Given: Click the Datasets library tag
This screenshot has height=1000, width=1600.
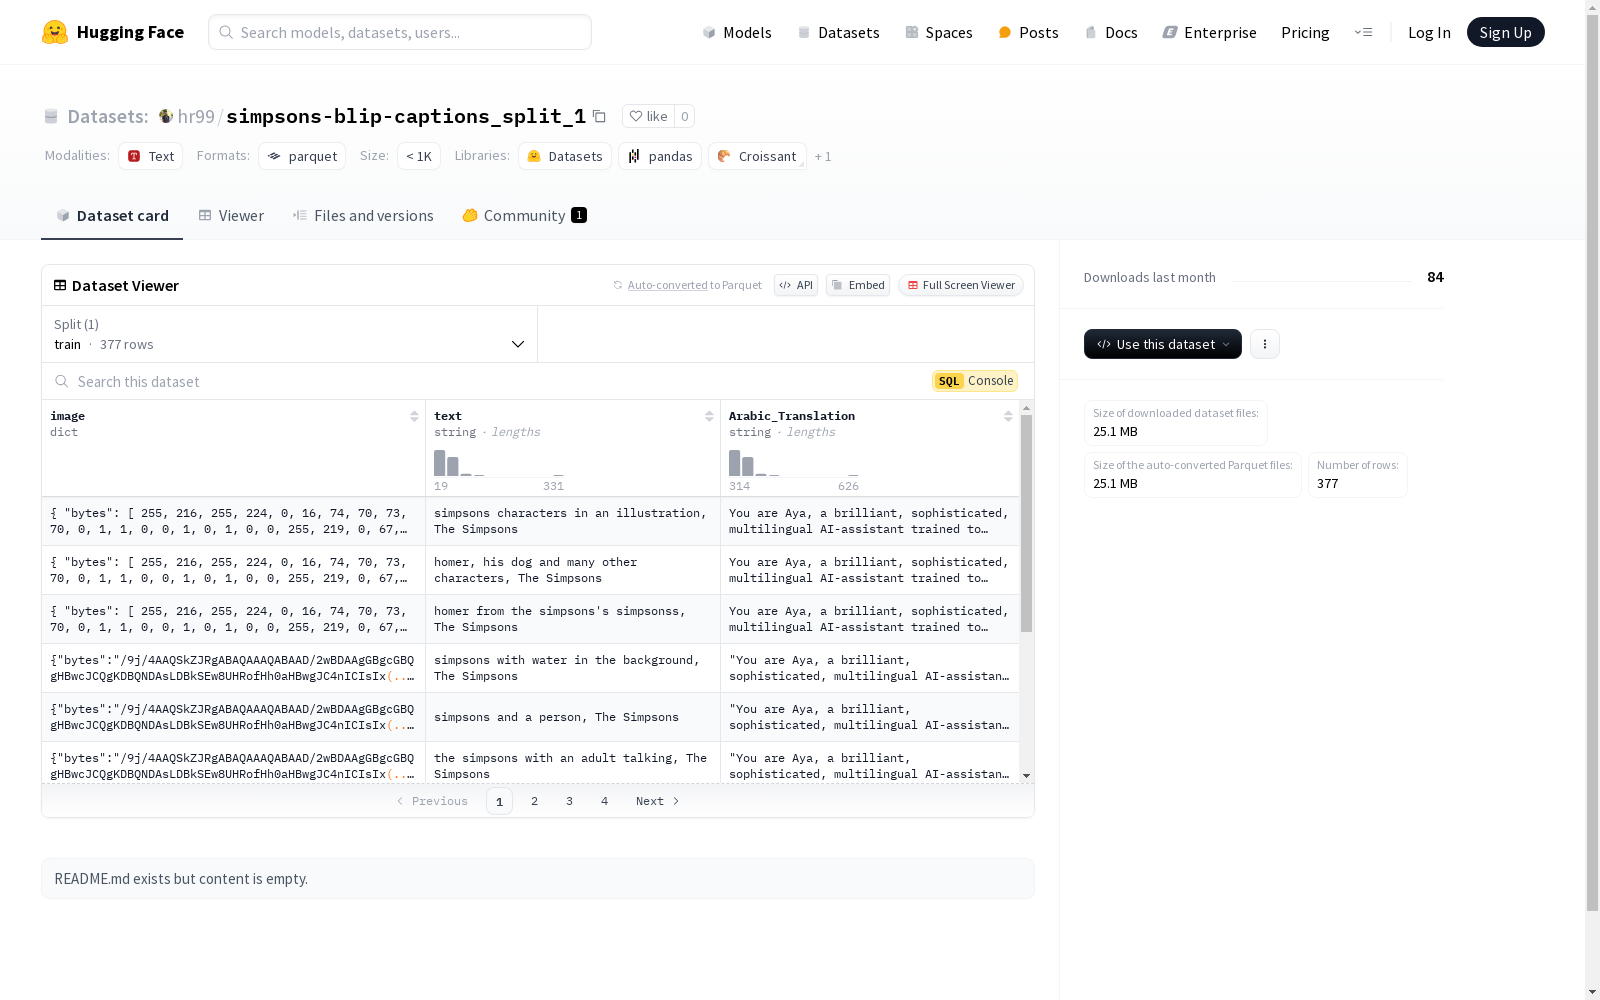Looking at the screenshot, I should coord(565,156).
